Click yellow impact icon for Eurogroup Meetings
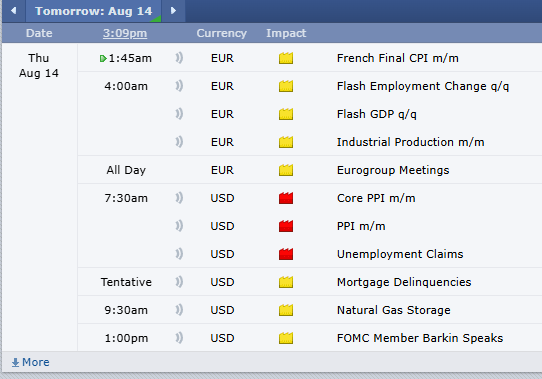 click(286, 170)
